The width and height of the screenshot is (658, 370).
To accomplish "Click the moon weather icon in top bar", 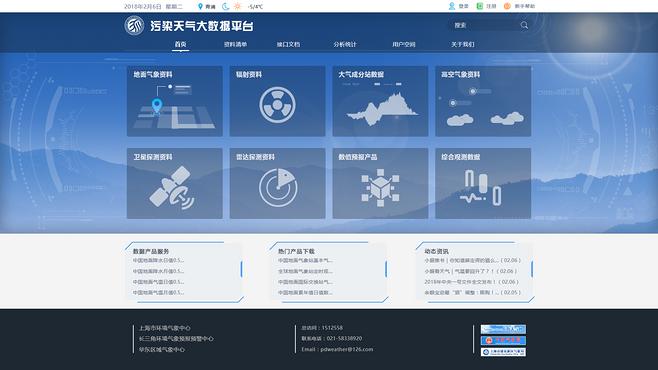I will click(x=226, y=6).
